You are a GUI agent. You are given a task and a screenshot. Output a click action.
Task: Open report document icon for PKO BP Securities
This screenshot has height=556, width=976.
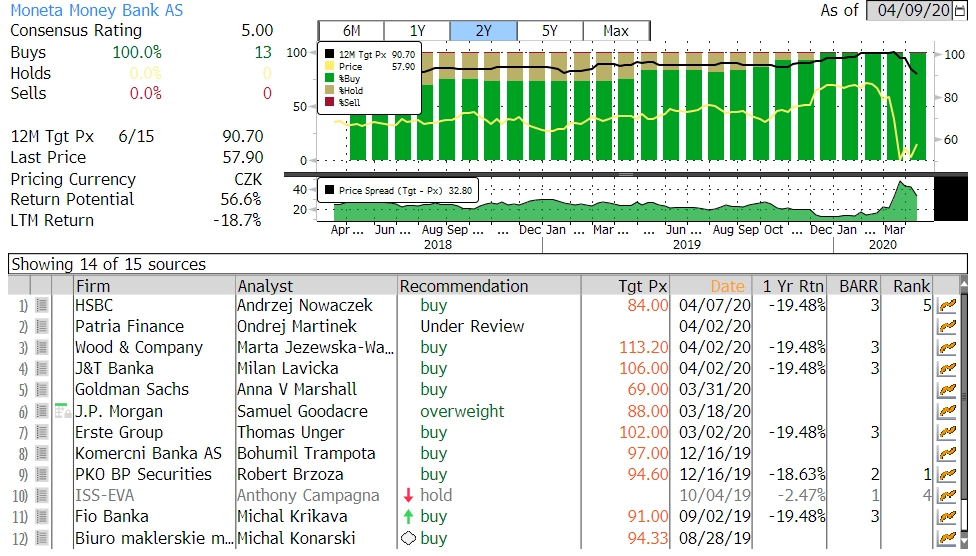coord(42,474)
